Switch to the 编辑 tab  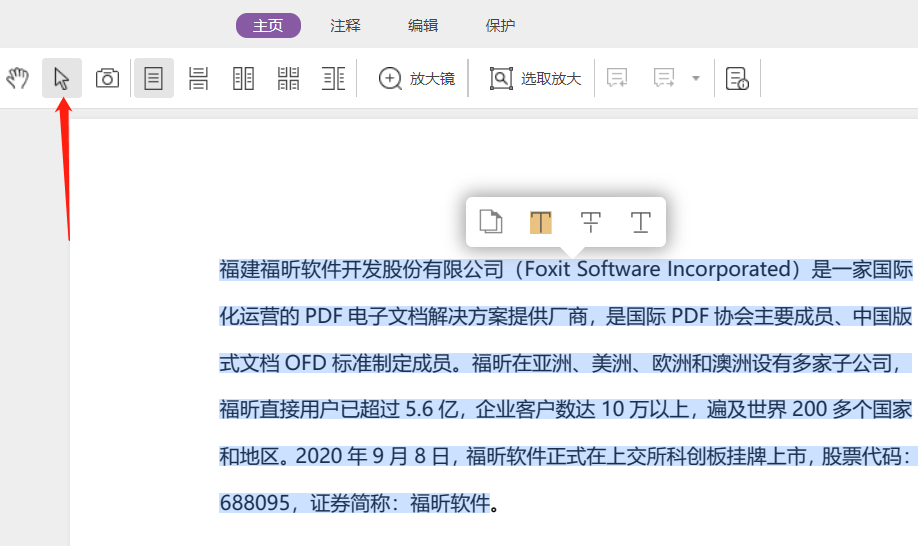(423, 25)
